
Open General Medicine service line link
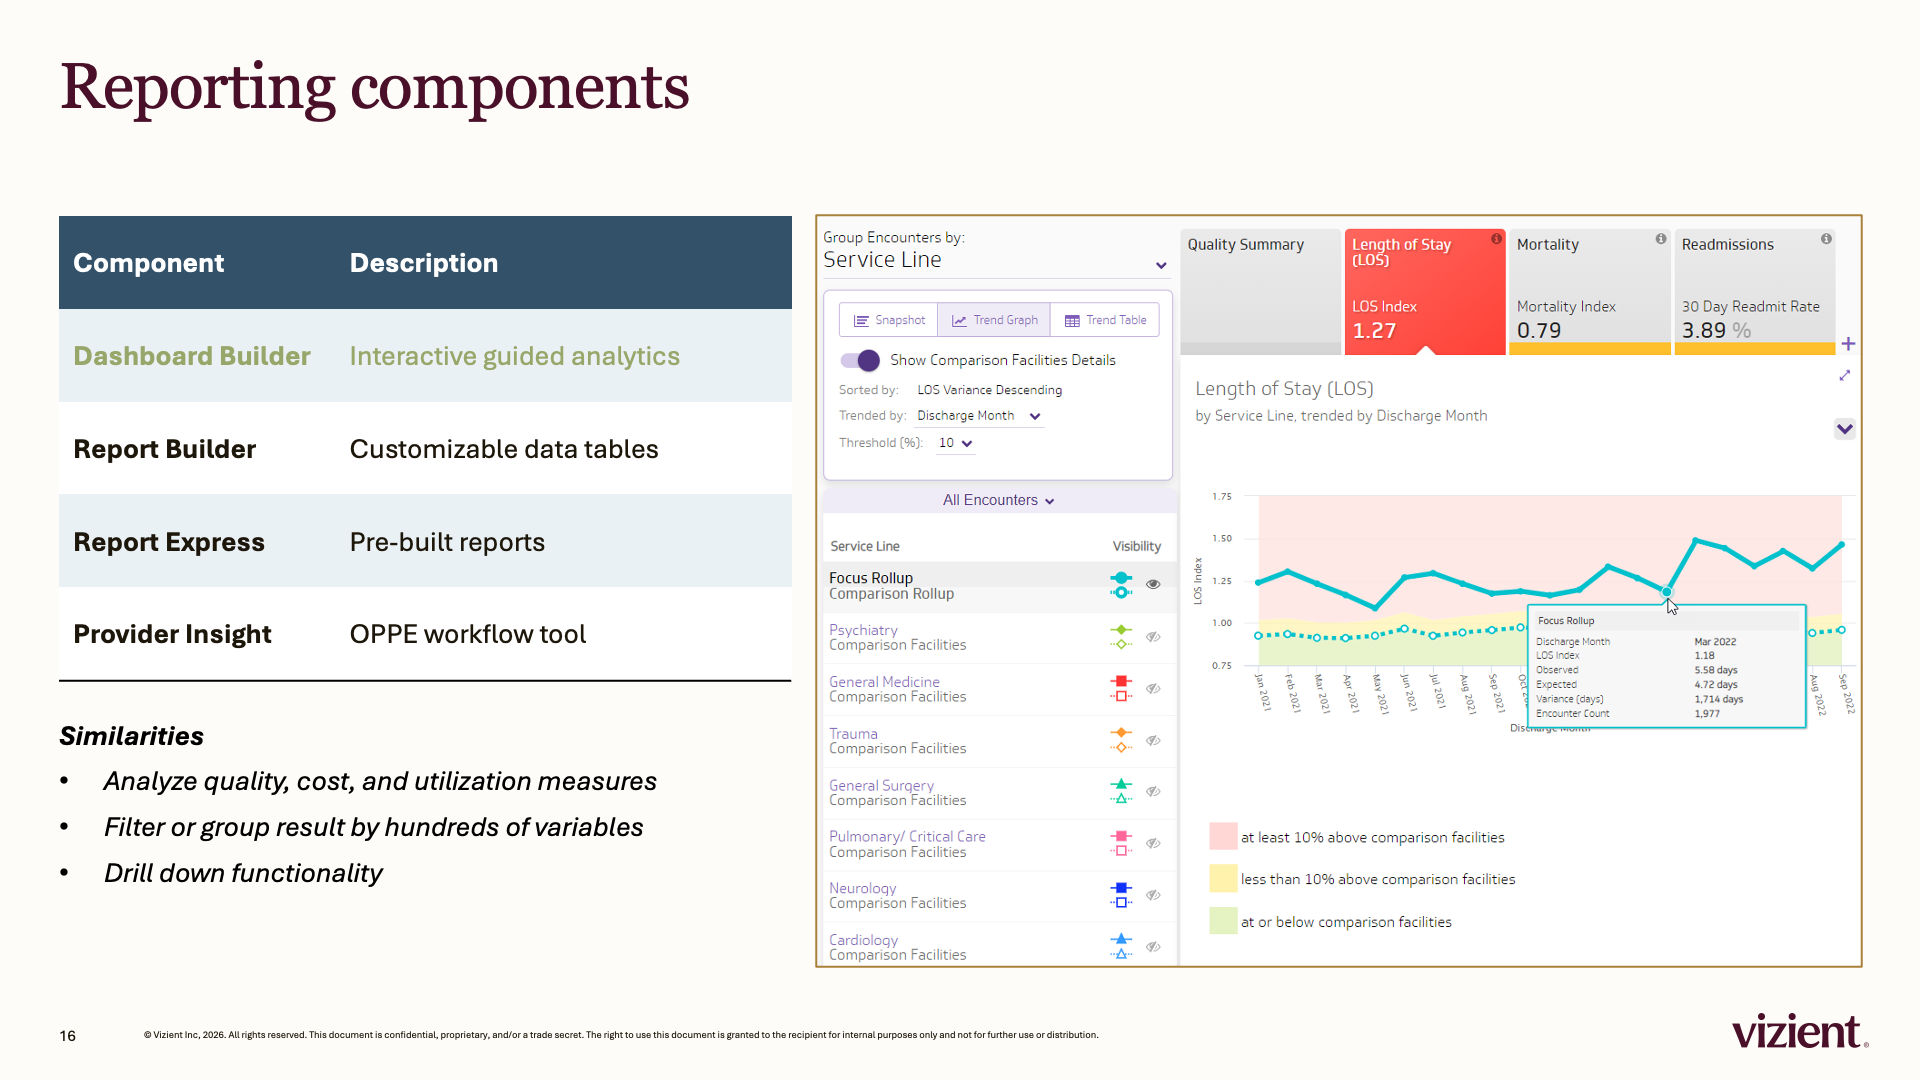884,682
